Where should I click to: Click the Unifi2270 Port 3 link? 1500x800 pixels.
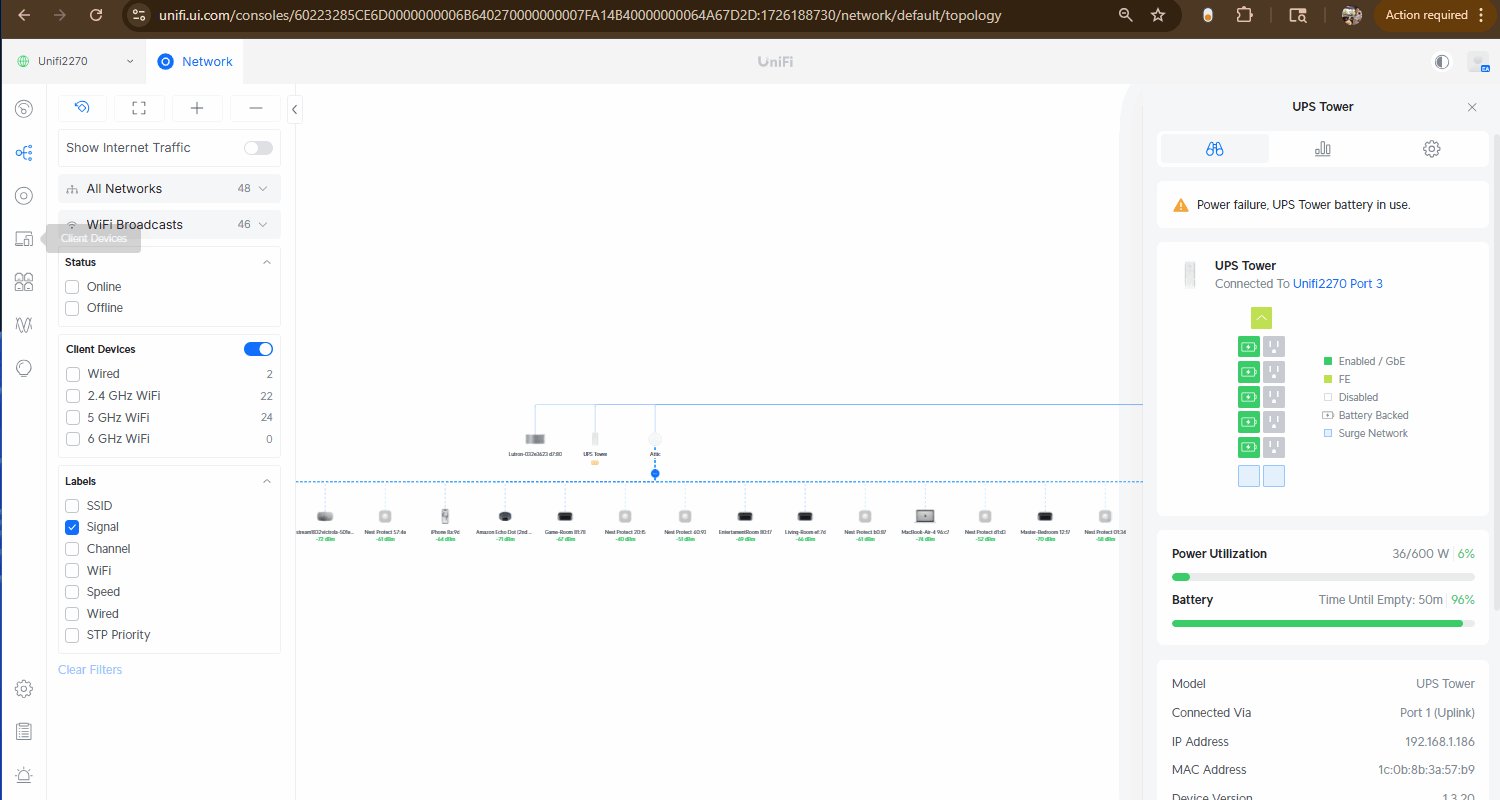click(x=1337, y=284)
